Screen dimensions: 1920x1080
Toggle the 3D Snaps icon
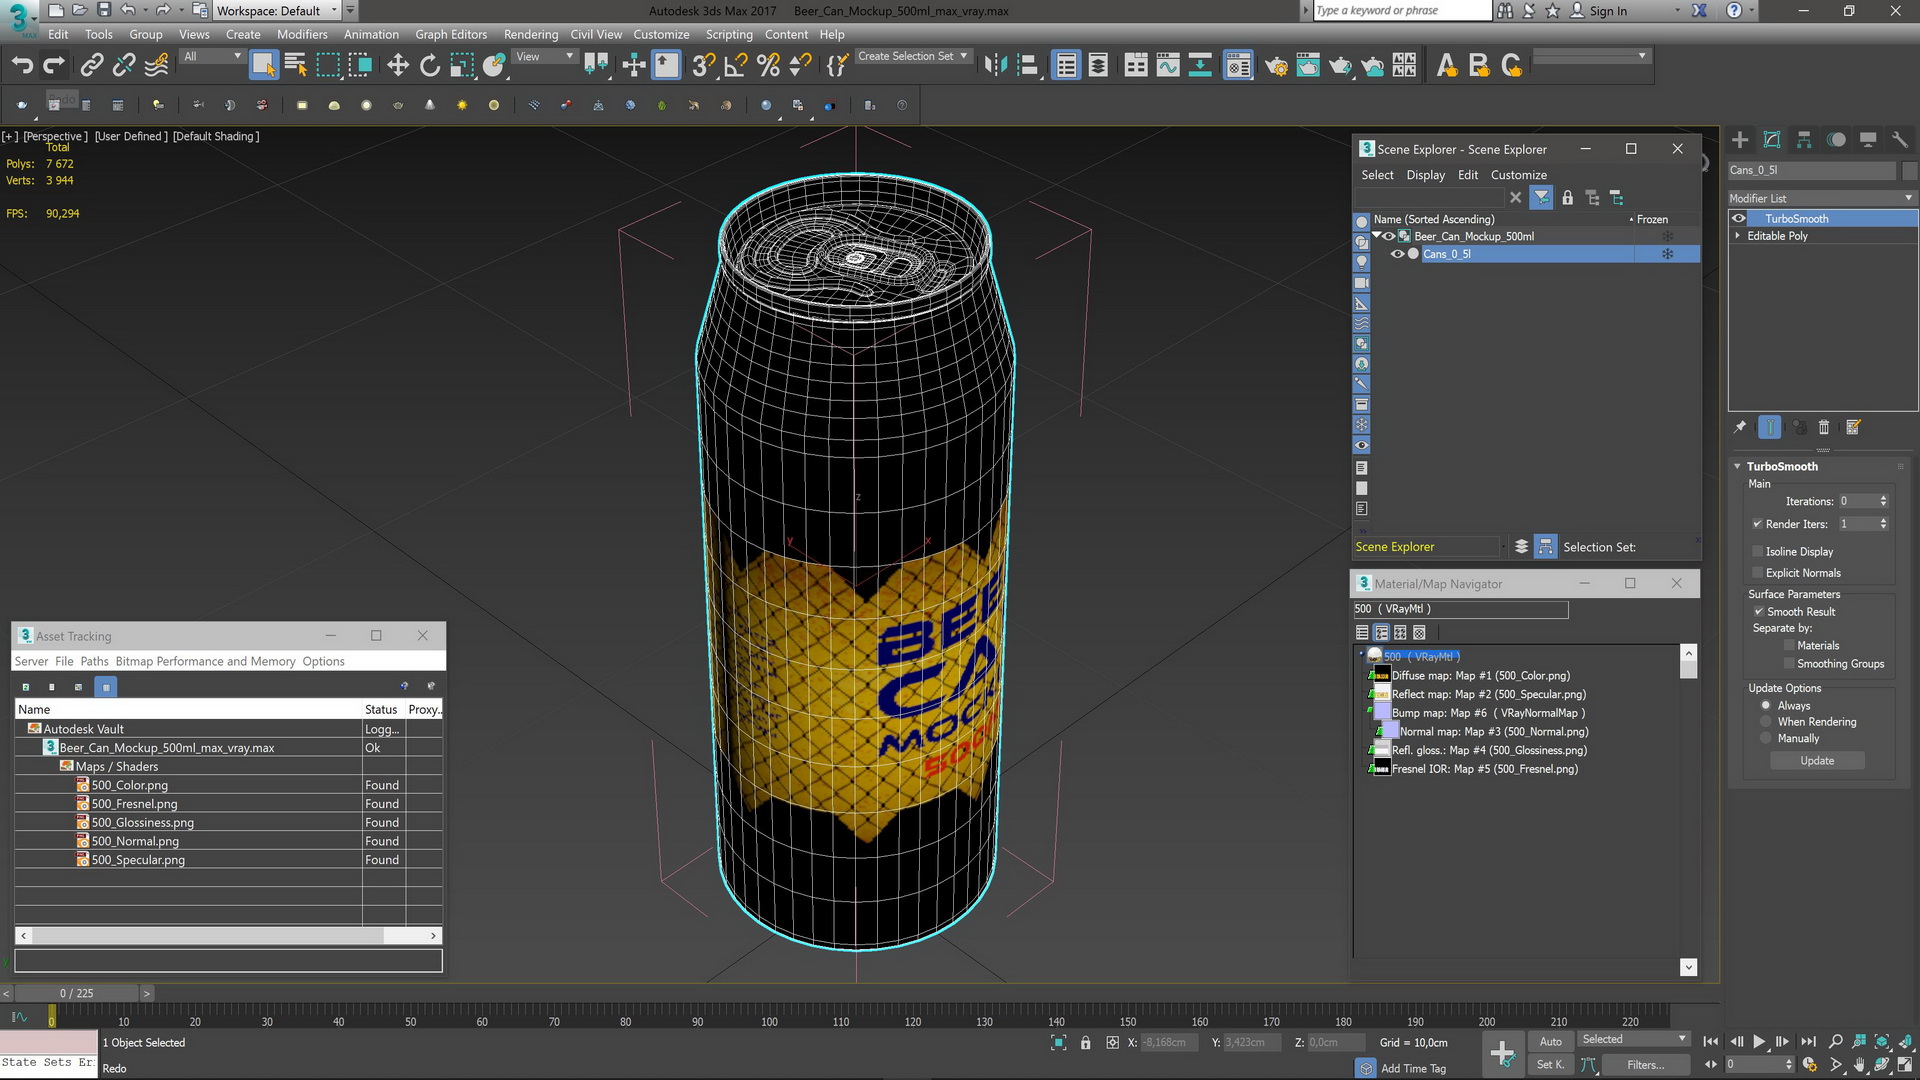pos(704,66)
